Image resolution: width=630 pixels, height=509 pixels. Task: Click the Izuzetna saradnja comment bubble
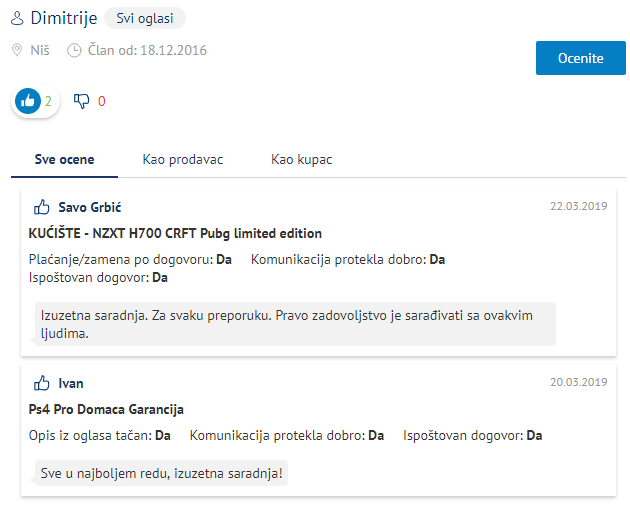[295, 325]
